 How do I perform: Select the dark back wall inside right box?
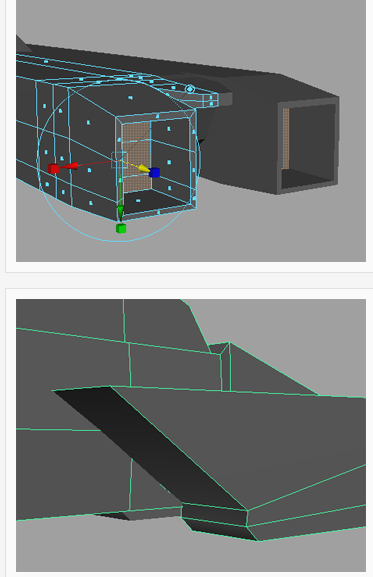pos(312,137)
